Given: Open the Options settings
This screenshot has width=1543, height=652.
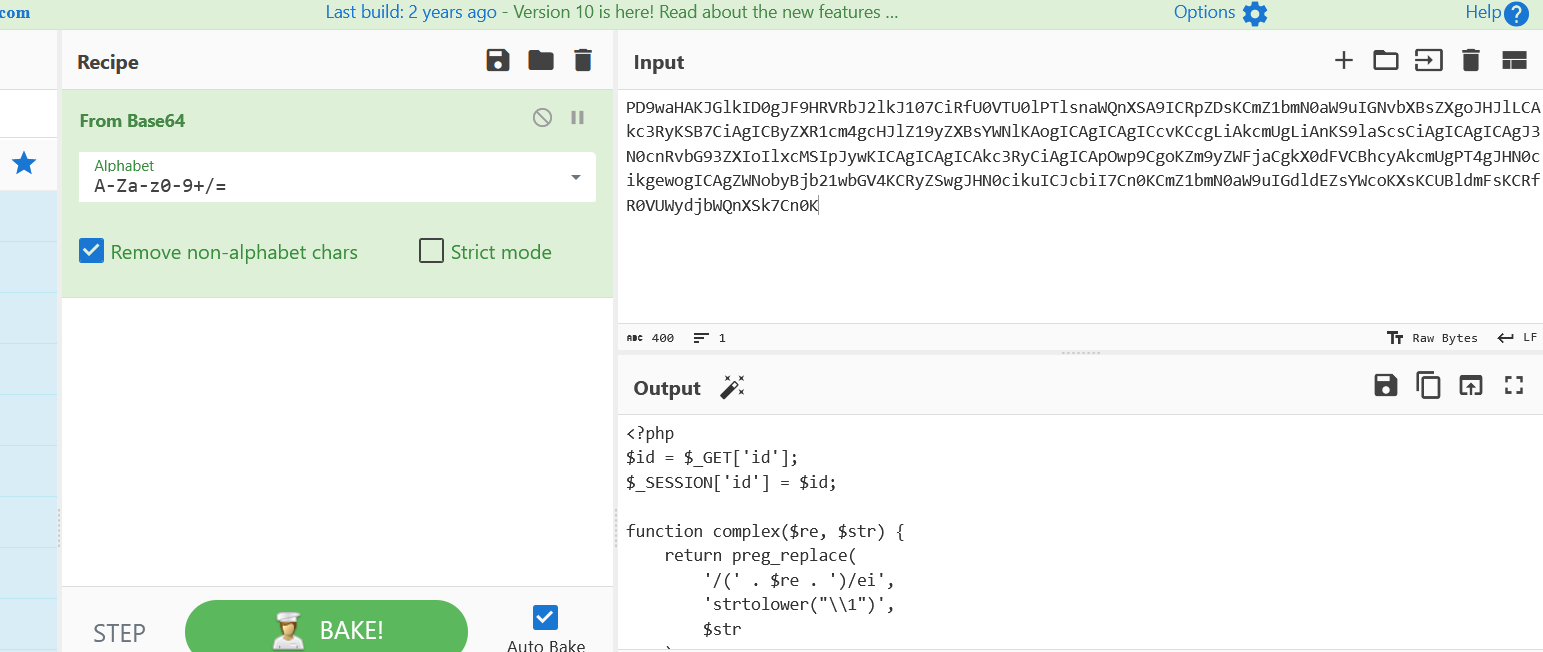Looking at the screenshot, I should click(x=1220, y=13).
